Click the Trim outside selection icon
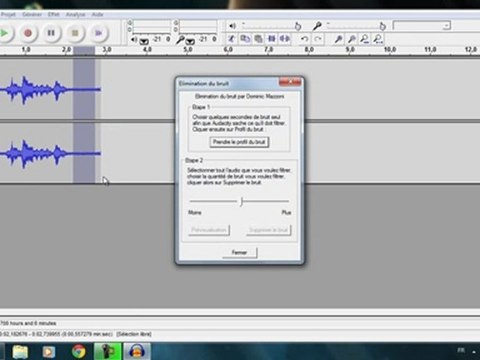Image resolution: width=480 pixels, height=360 pixels. 272,39
